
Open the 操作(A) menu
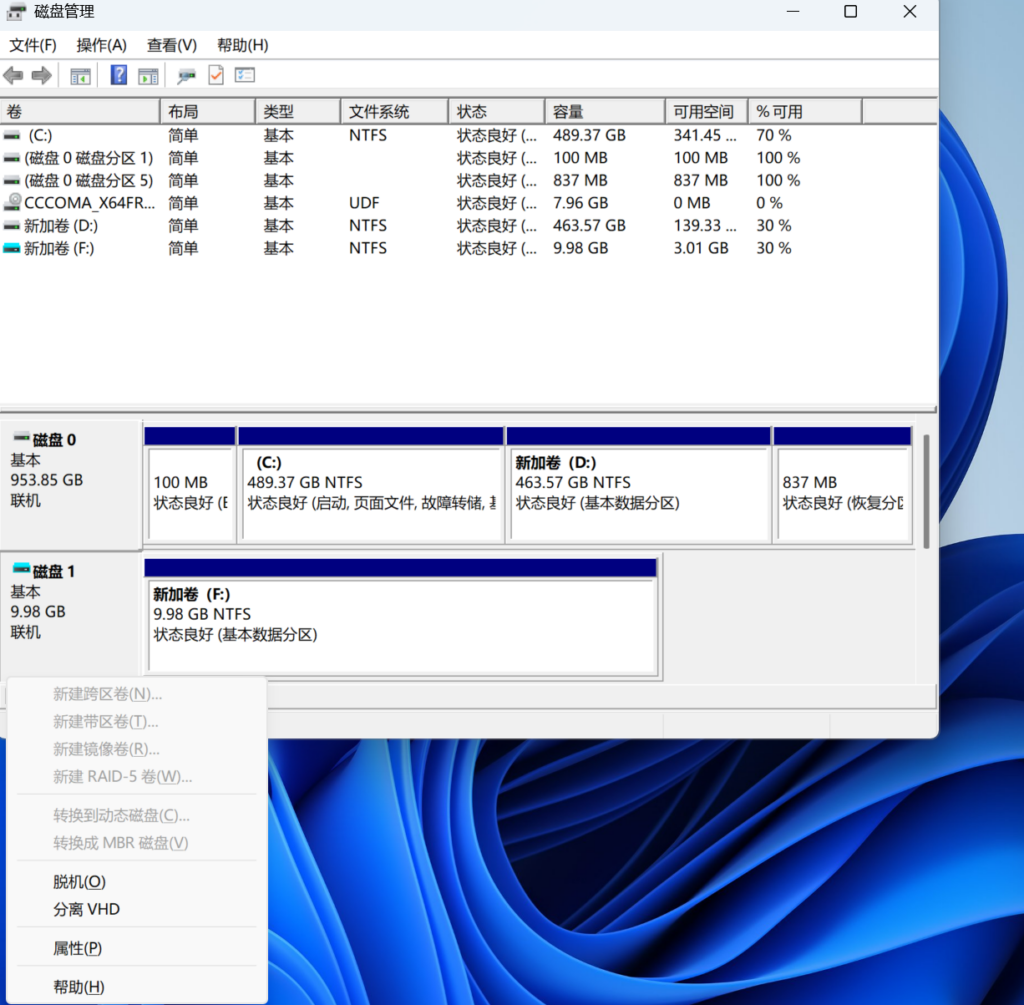101,45
